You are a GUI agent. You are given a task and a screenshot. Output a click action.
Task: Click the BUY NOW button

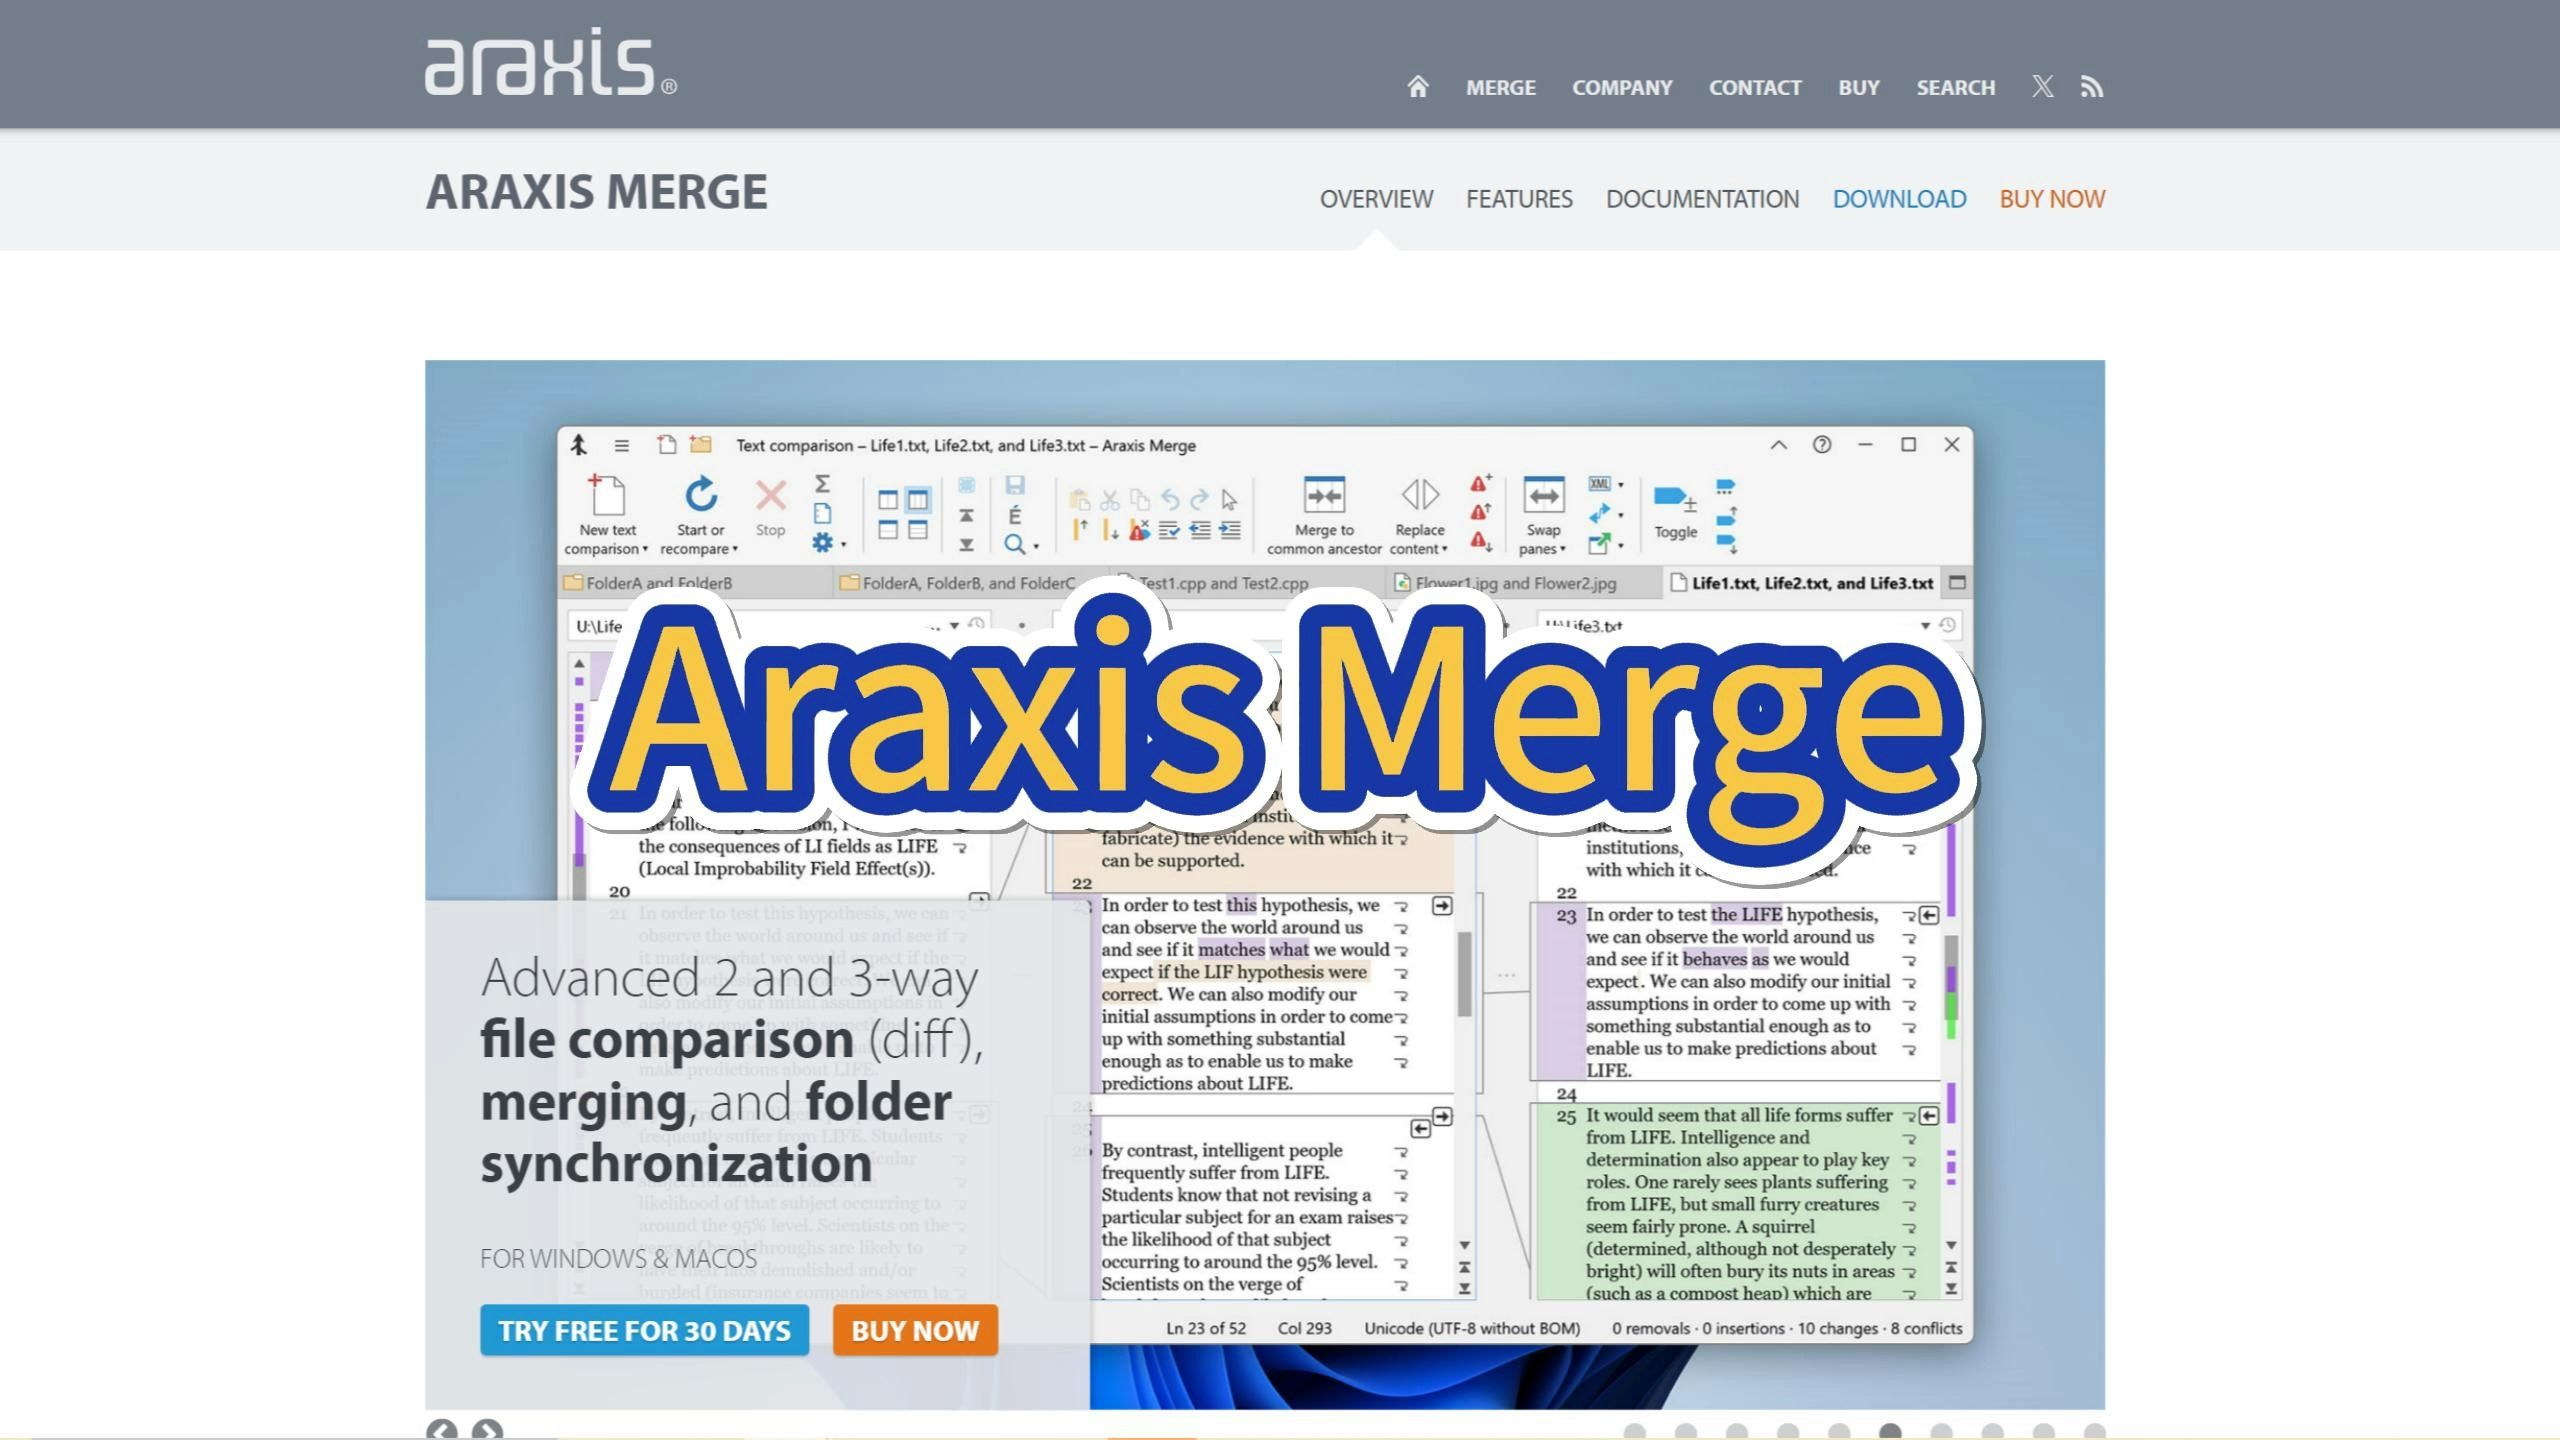point(914,1329)
